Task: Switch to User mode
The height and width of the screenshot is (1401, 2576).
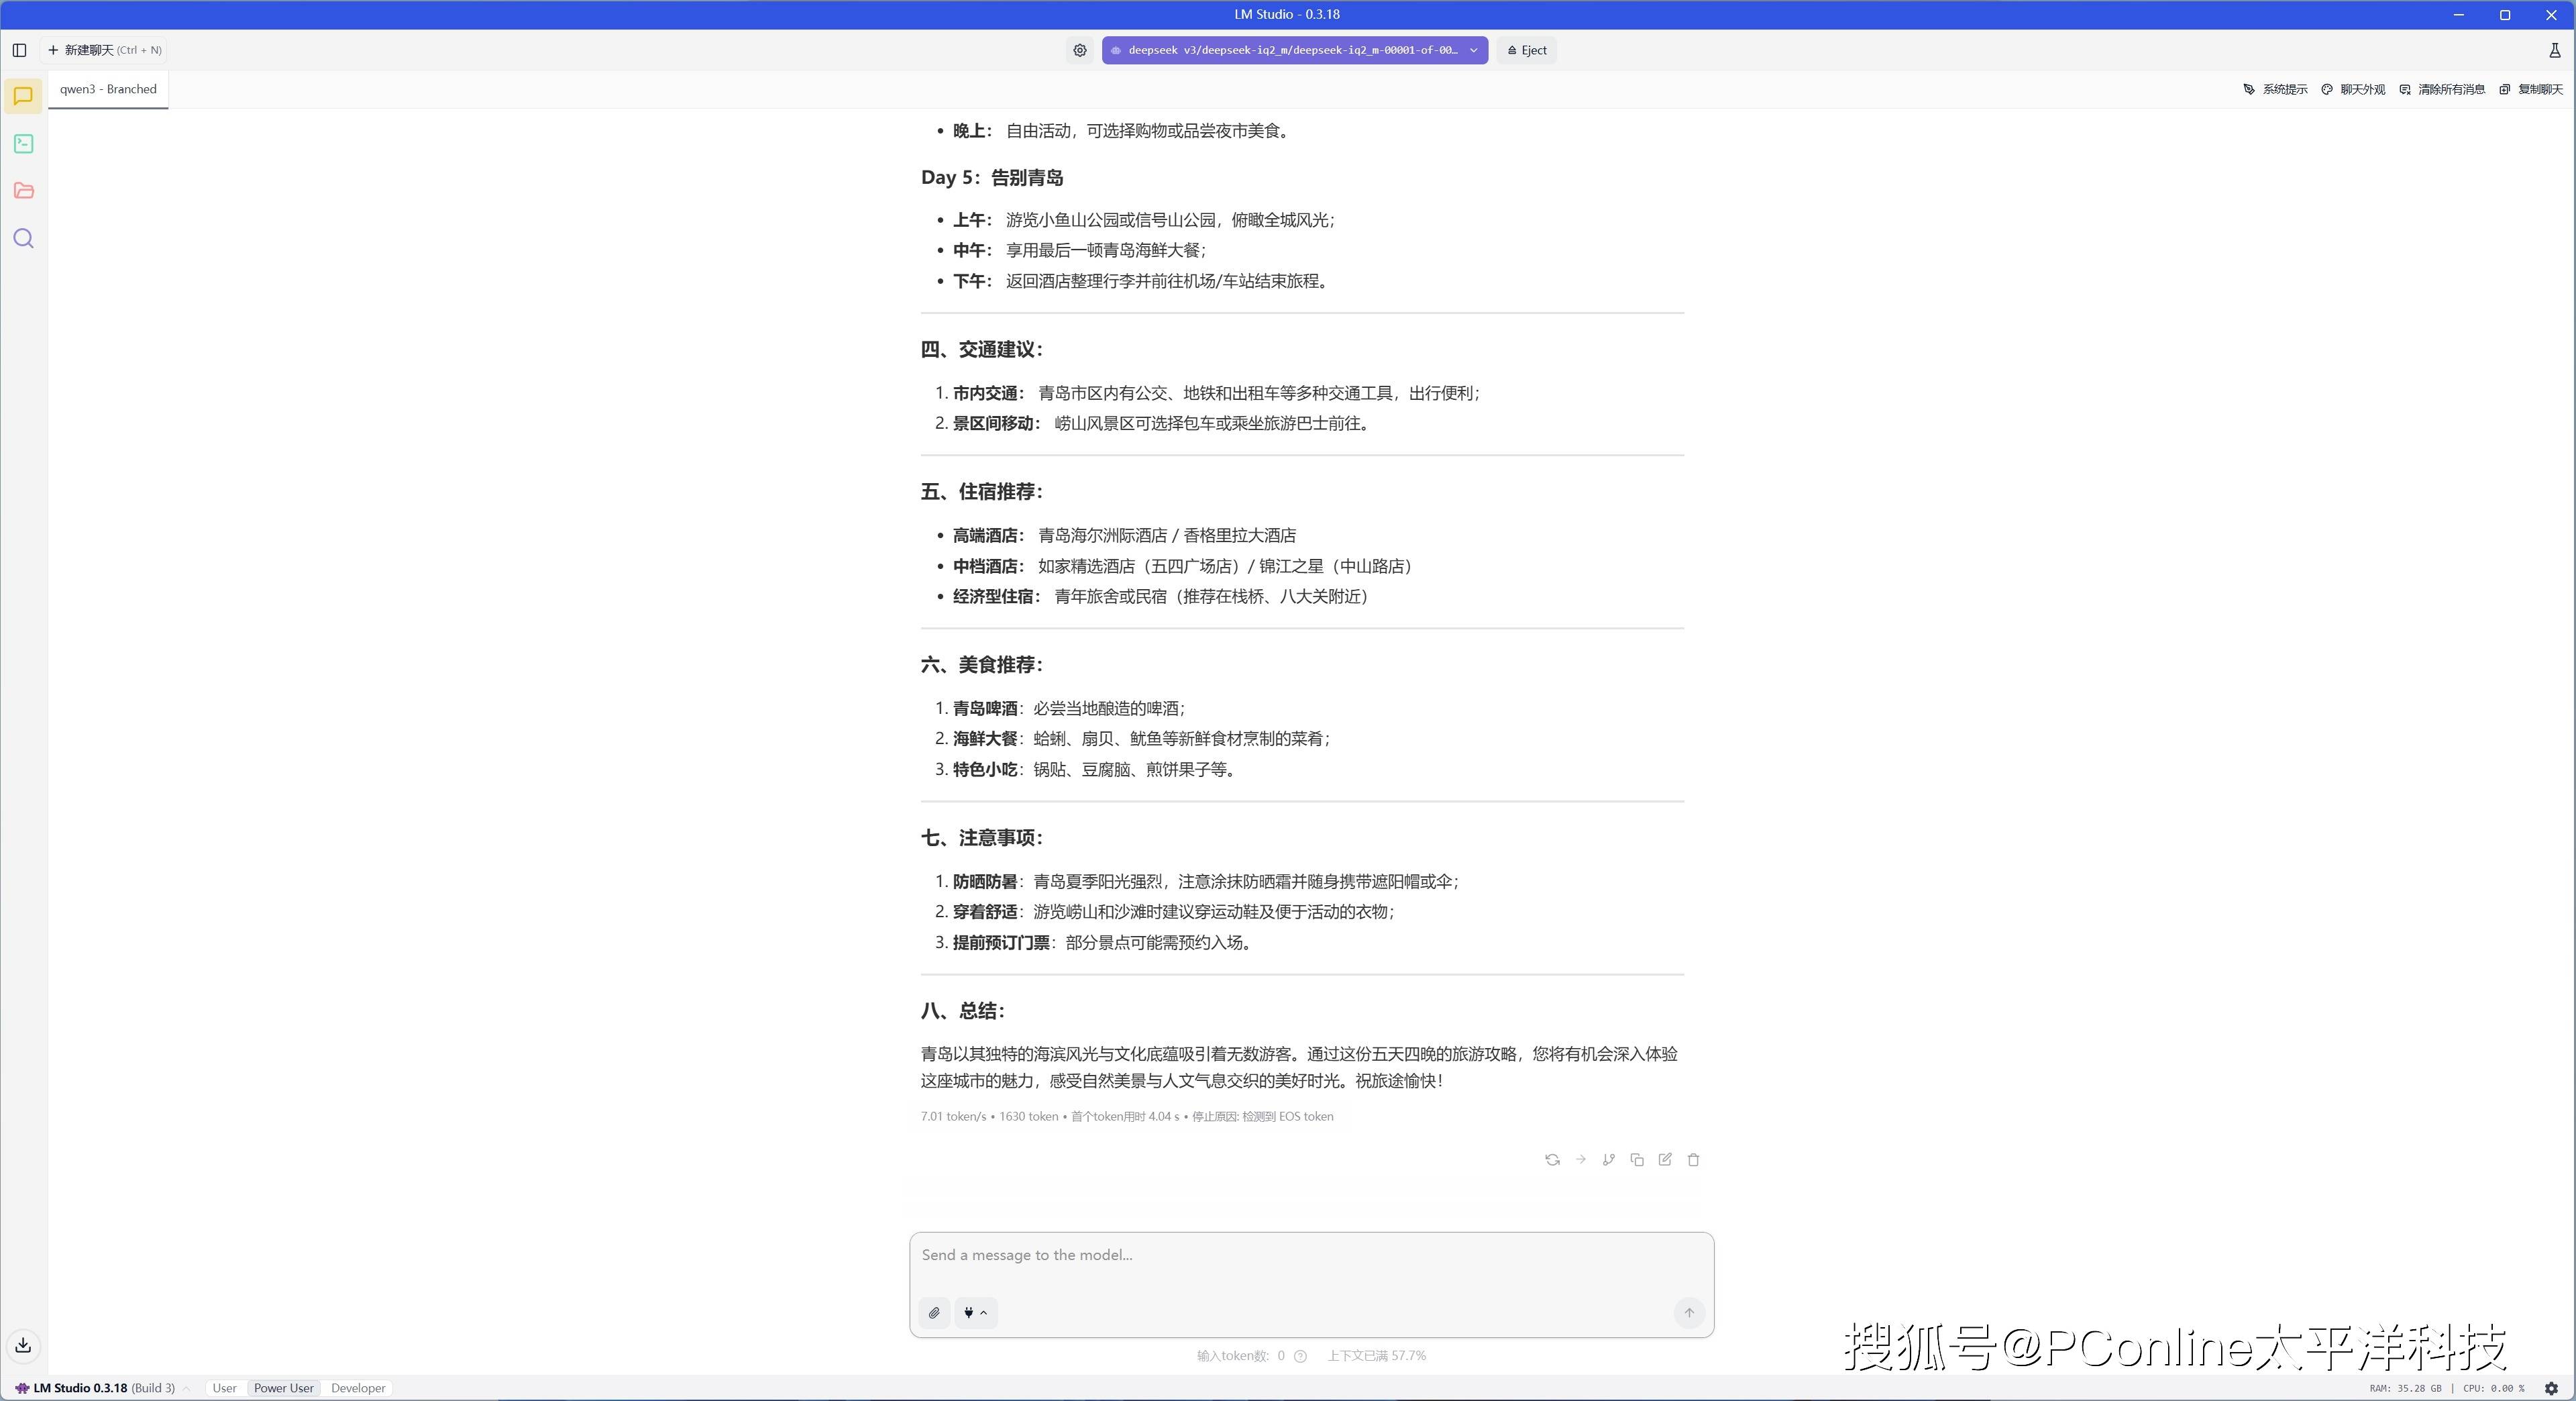Action: [x=224, y=1388]
